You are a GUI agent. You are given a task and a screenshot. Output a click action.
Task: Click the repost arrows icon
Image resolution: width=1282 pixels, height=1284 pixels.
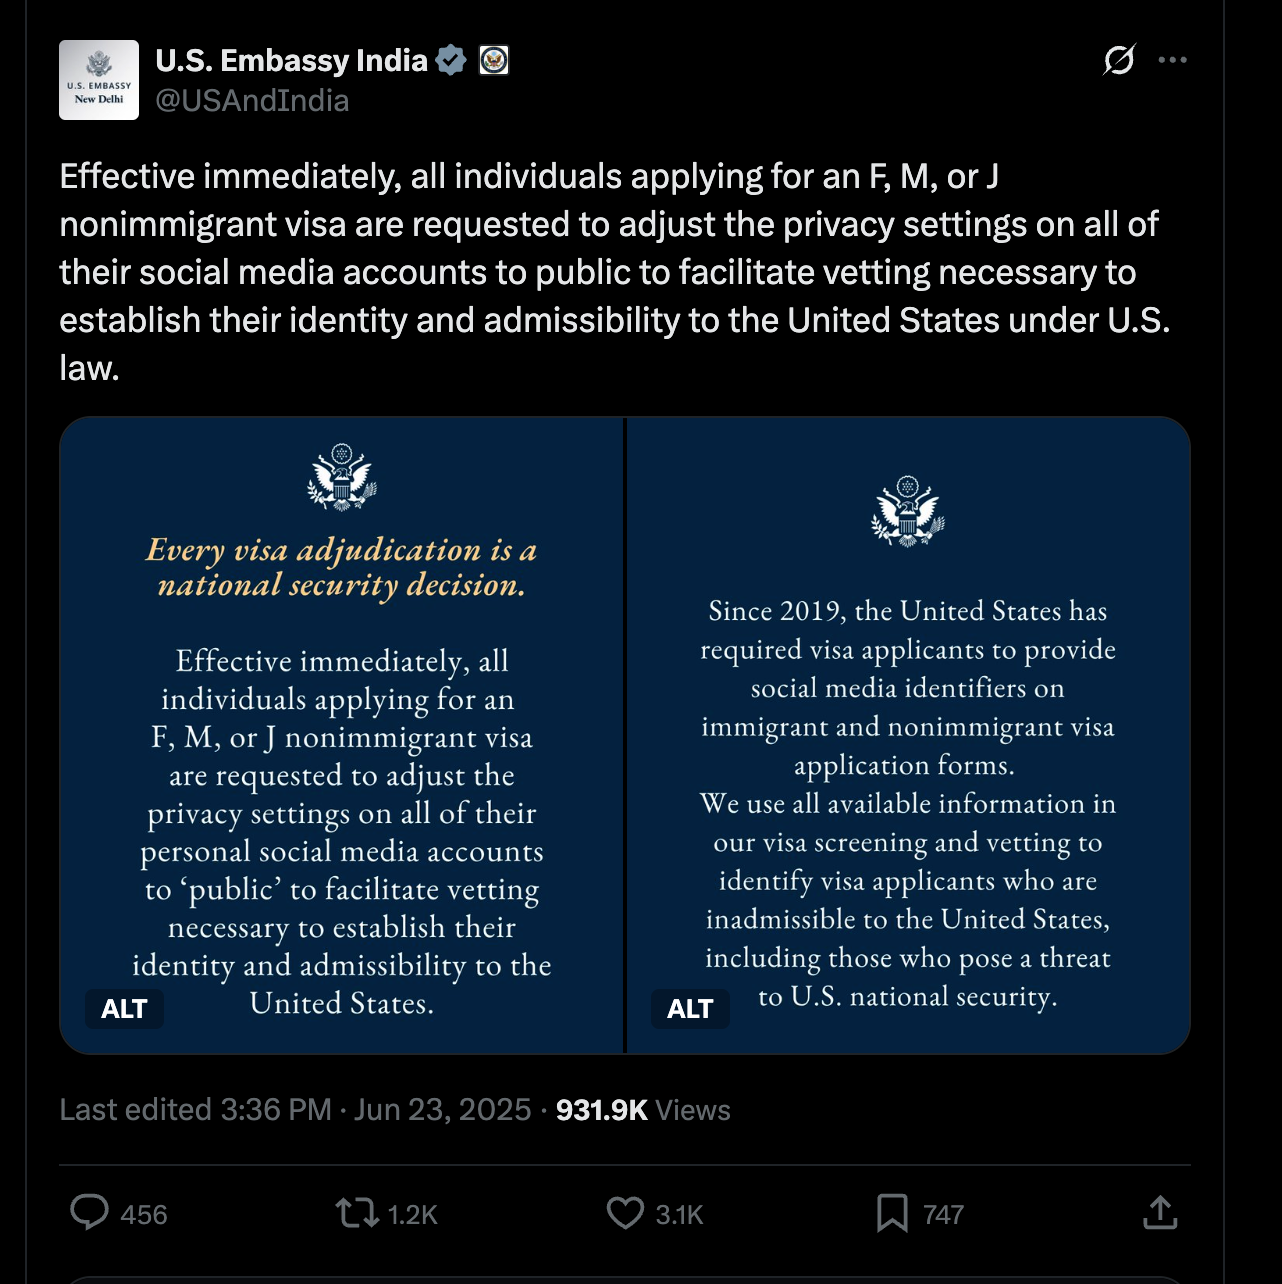pos(356,1213)
